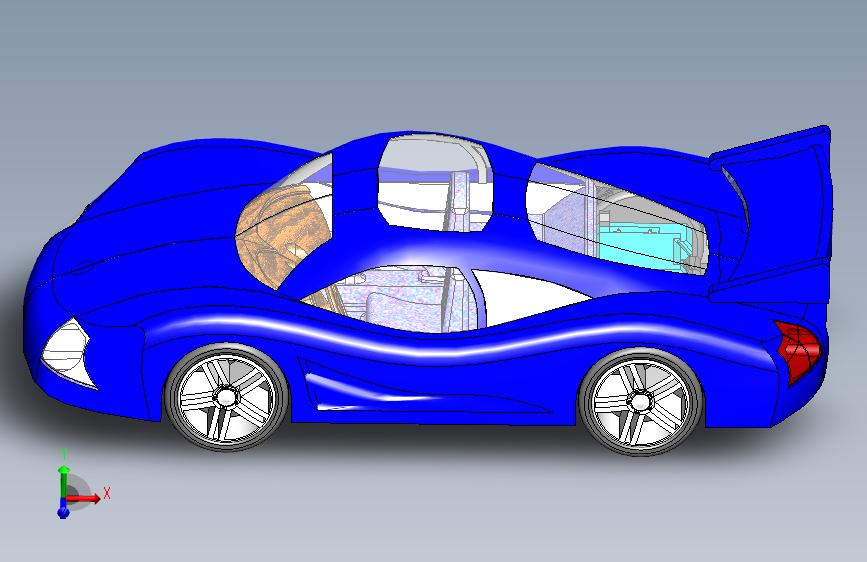Select the roof window glass panel
The image size is (867, 562).
tap(435, 182)
